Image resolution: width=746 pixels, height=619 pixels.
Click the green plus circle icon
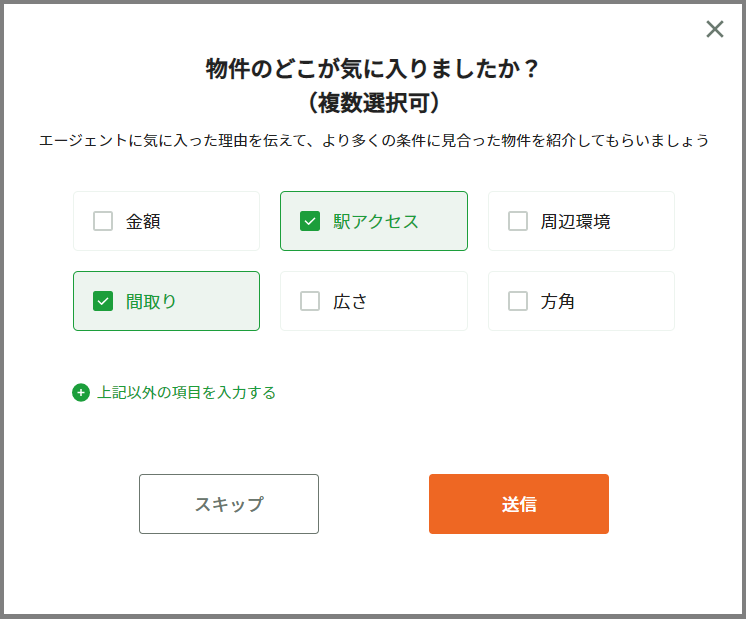coord(81,393)
